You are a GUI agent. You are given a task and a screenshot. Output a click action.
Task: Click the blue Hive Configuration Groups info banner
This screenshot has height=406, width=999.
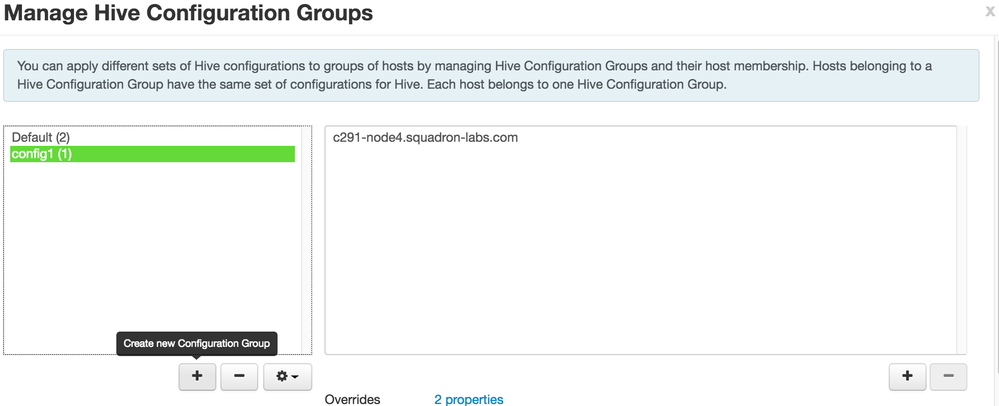(490, 75)
